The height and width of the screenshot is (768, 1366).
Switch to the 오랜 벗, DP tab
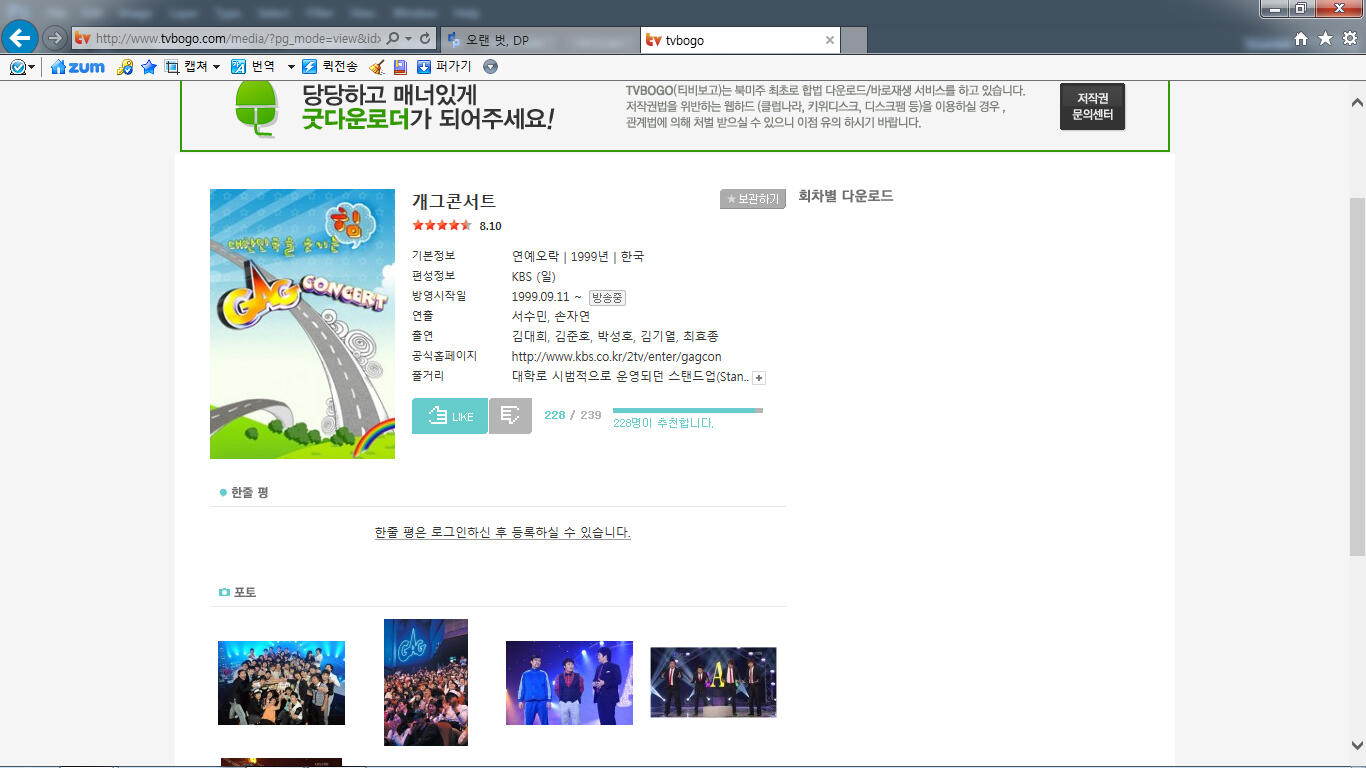[540, 40]
